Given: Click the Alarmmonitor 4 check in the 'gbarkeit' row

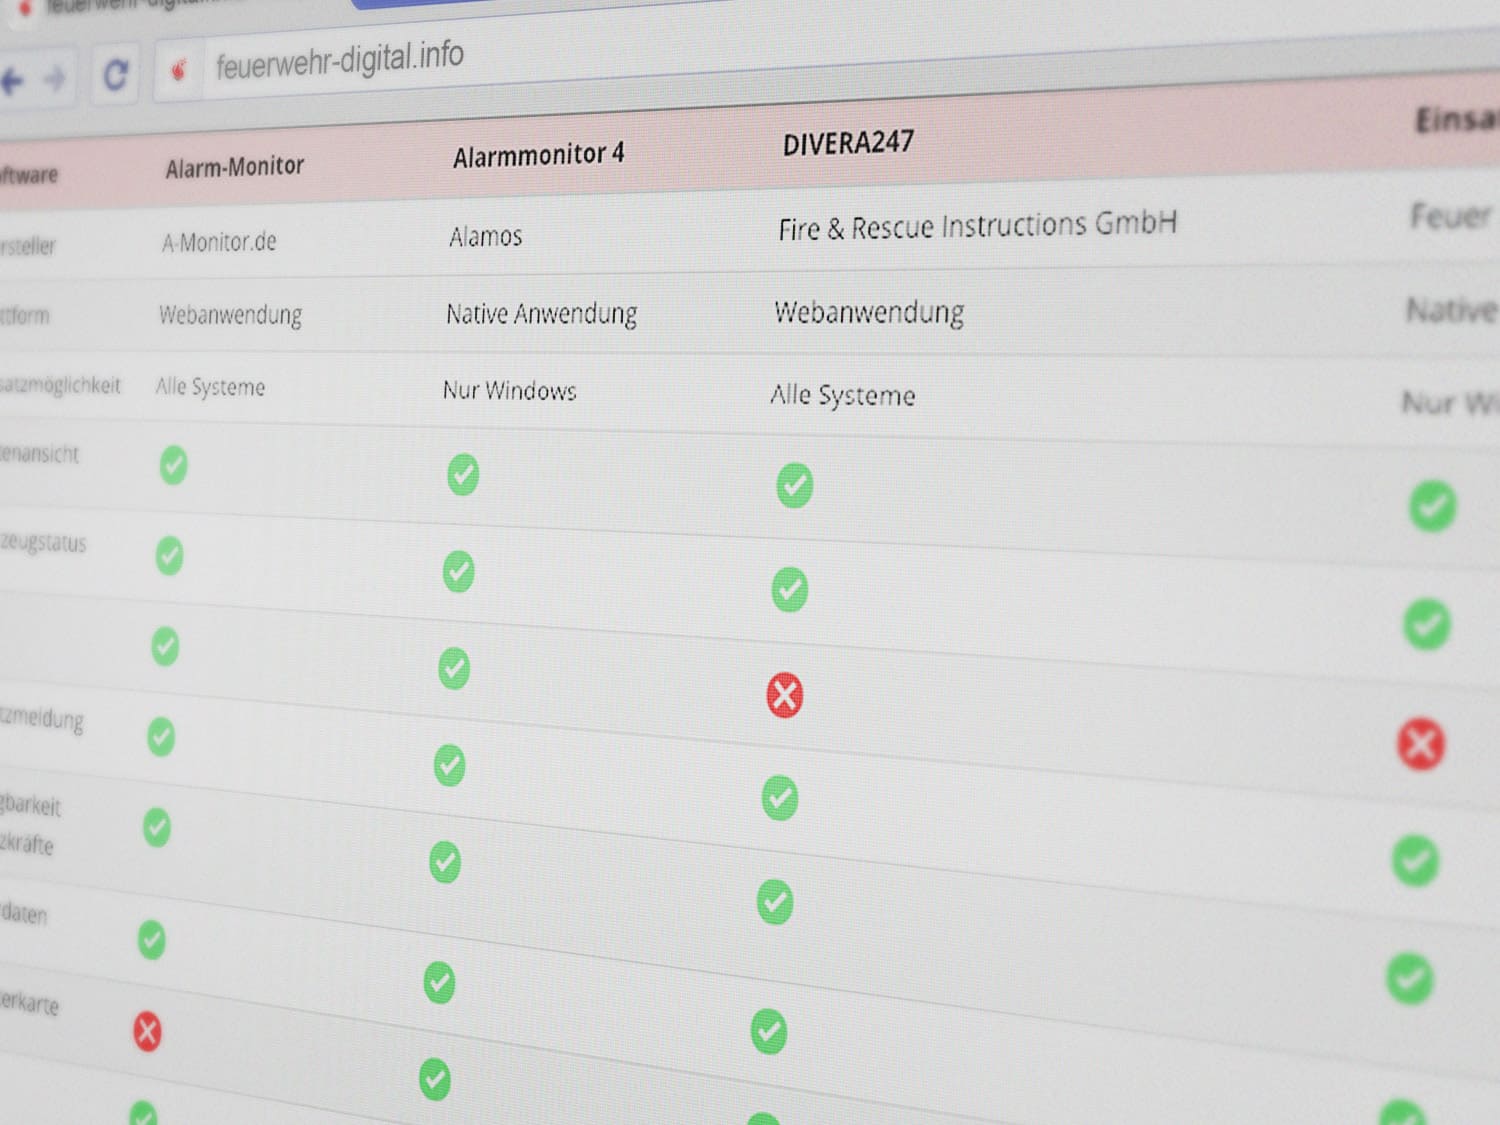Looking at the screenshot, I should [x=445, y=862].
